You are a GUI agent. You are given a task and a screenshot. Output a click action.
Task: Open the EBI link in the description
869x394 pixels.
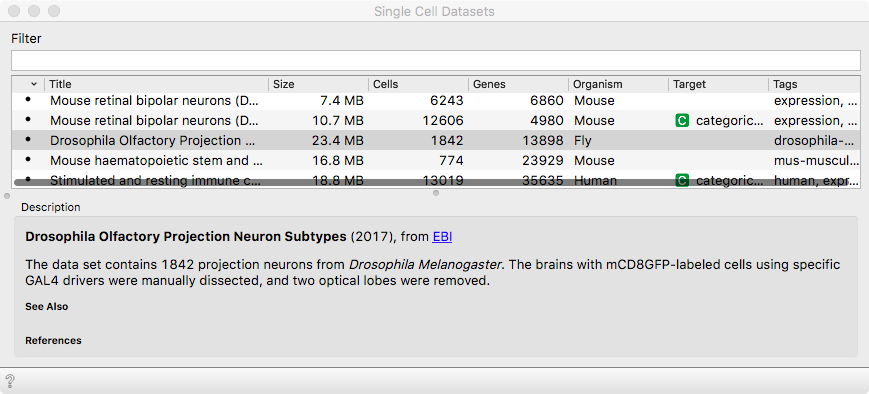click(442, 237)
